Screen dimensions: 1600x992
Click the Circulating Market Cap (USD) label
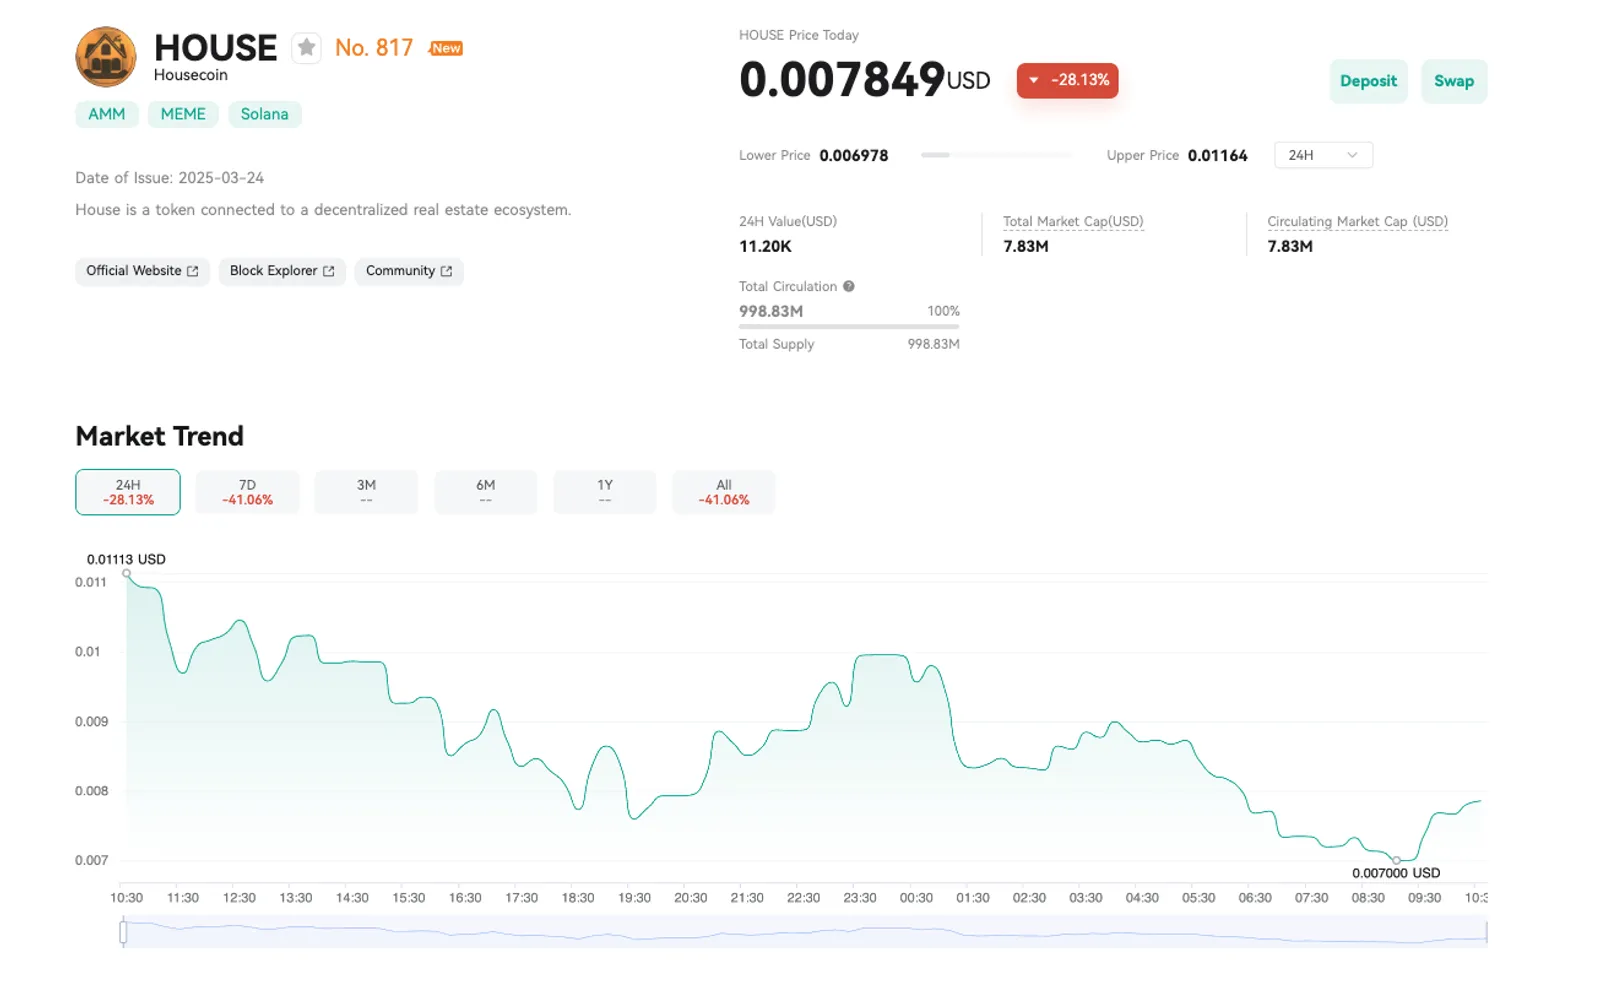point(1357,221)
